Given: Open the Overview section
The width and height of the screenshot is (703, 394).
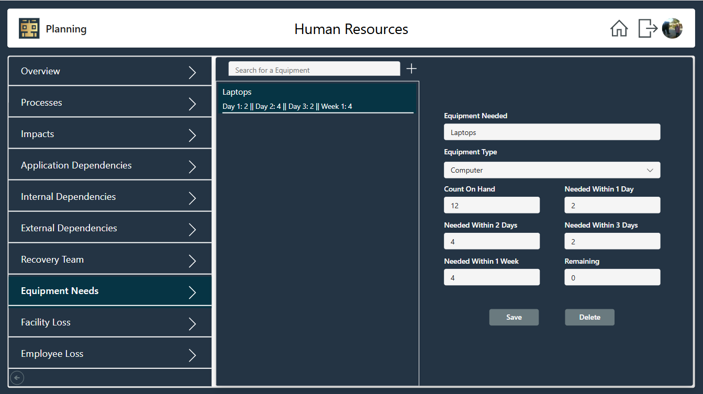Looking at the screenshot, I should [x=110, y=71].
